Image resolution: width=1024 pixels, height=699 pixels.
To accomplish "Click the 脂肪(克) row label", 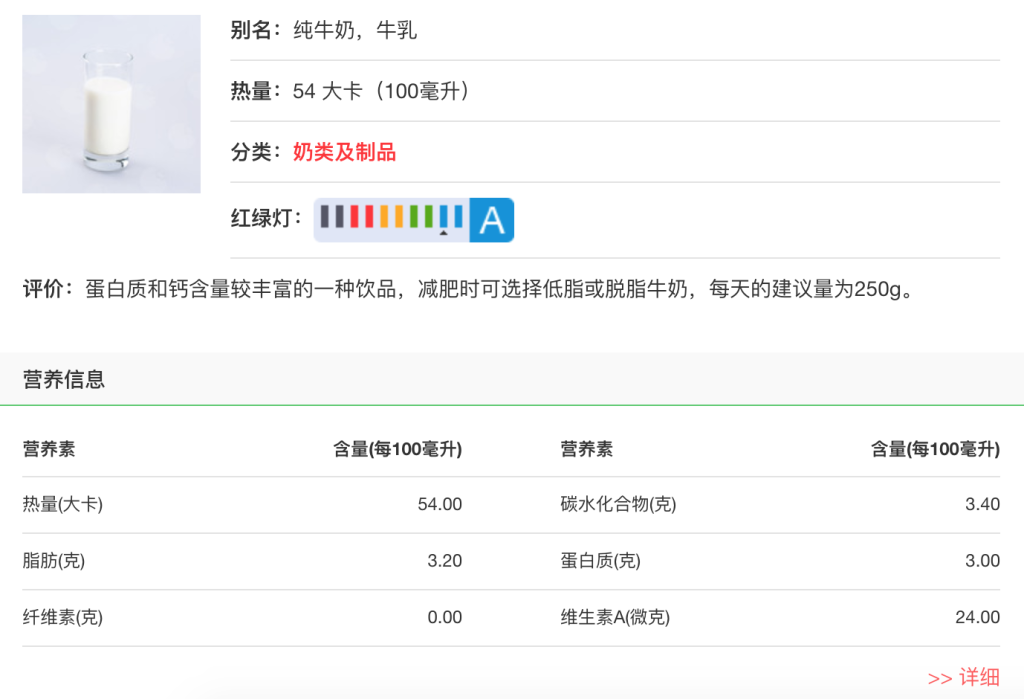I will tap(54, 561).
